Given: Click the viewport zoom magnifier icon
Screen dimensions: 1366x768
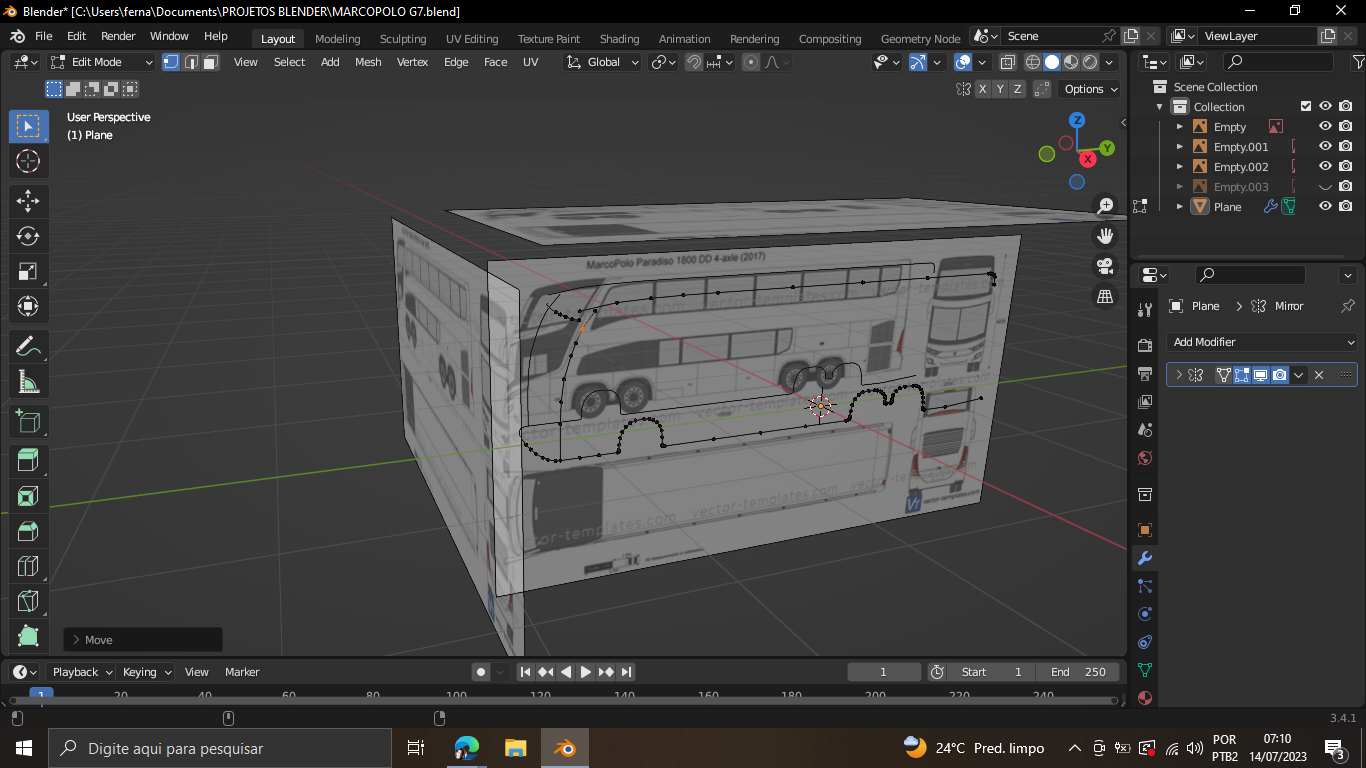Looking at the screenshot, I should 1105,206.
